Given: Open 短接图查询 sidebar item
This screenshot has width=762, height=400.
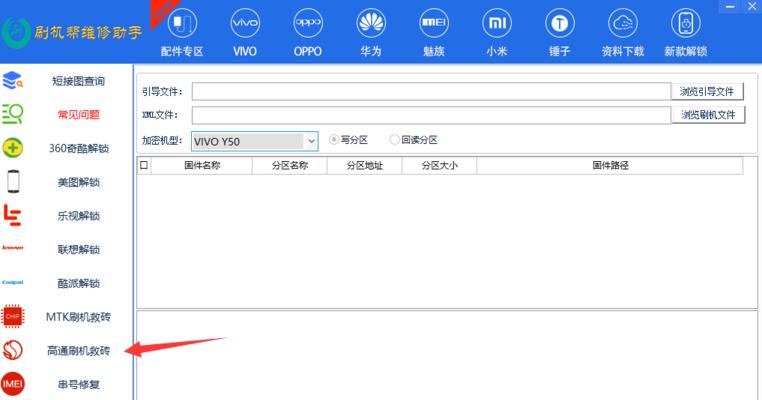Looking at the screenshot, I should click(79, 81).
